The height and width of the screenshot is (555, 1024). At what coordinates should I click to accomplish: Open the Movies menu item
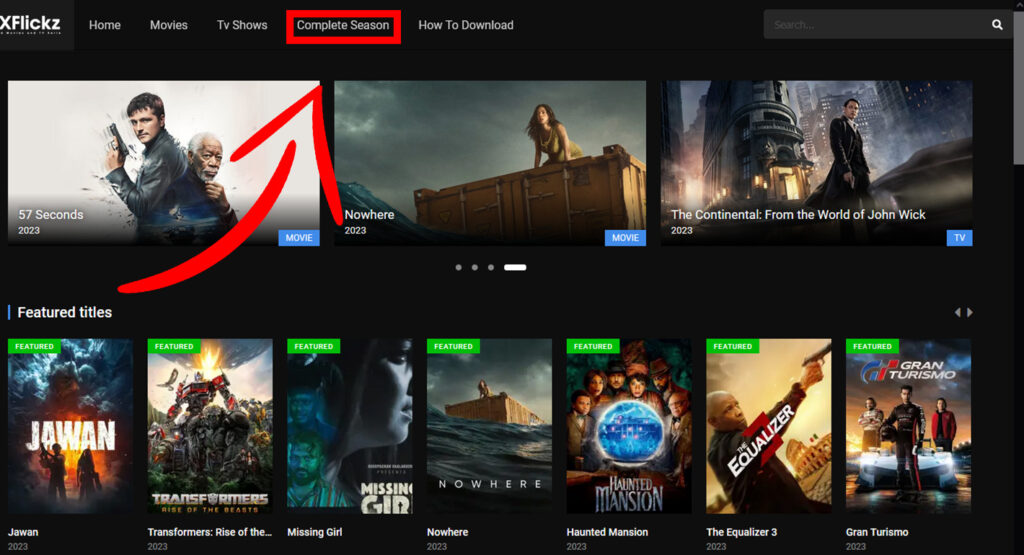pyautogui.click(x=168, y=25)
